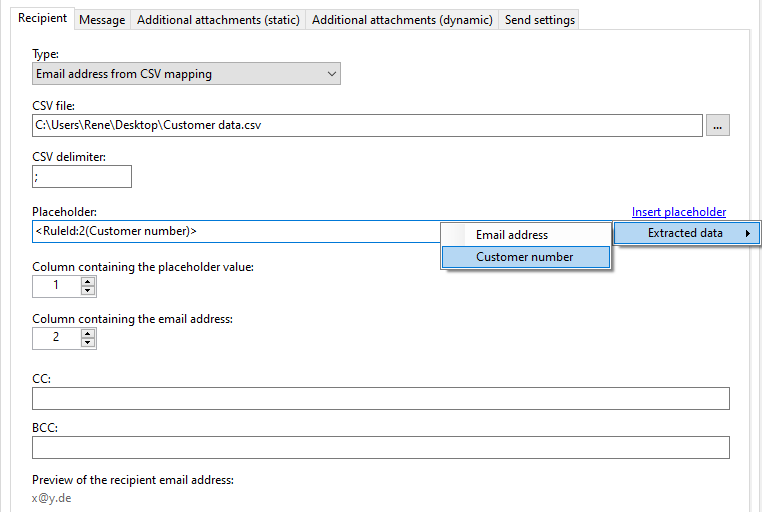The height and width of the screenshot is (512, 762).
Task: Decrease email address column number
Action: [87, 342]
